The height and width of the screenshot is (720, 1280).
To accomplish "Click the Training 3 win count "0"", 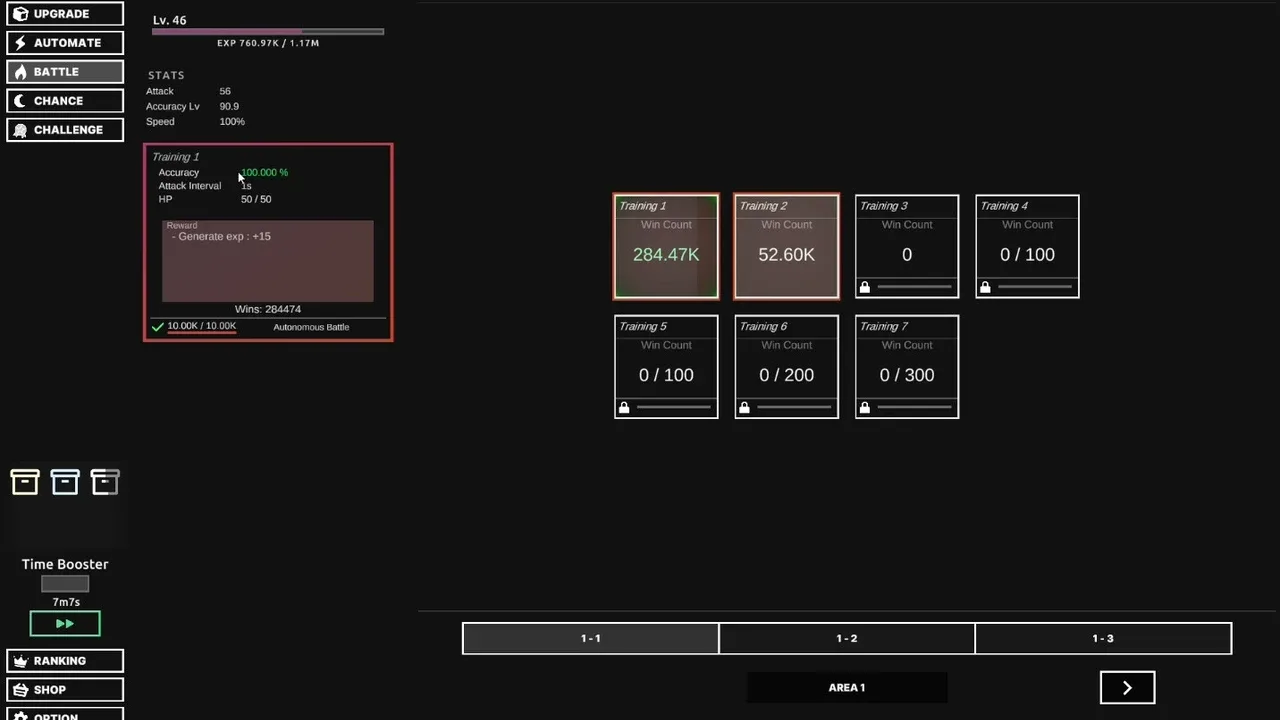I will point(907,255).
